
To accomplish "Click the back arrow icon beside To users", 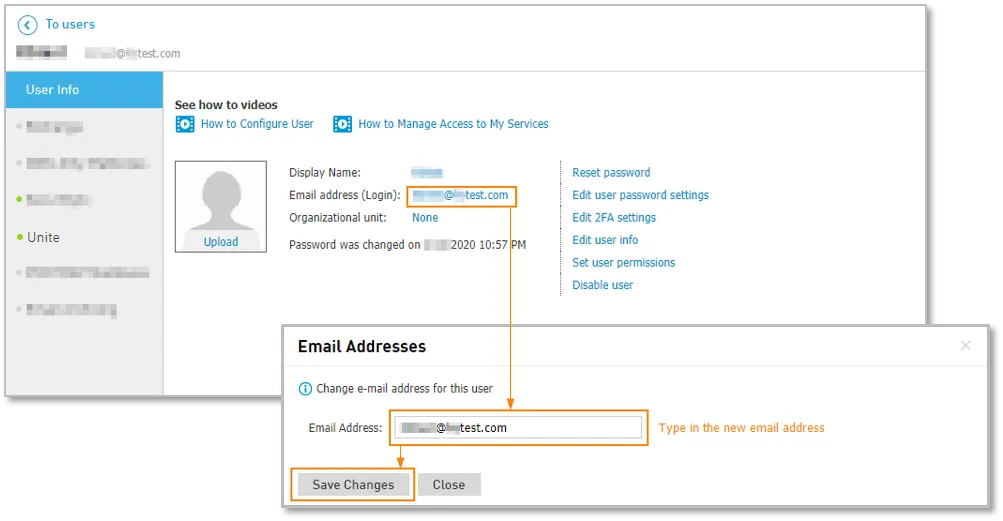I will pos(28,25).
